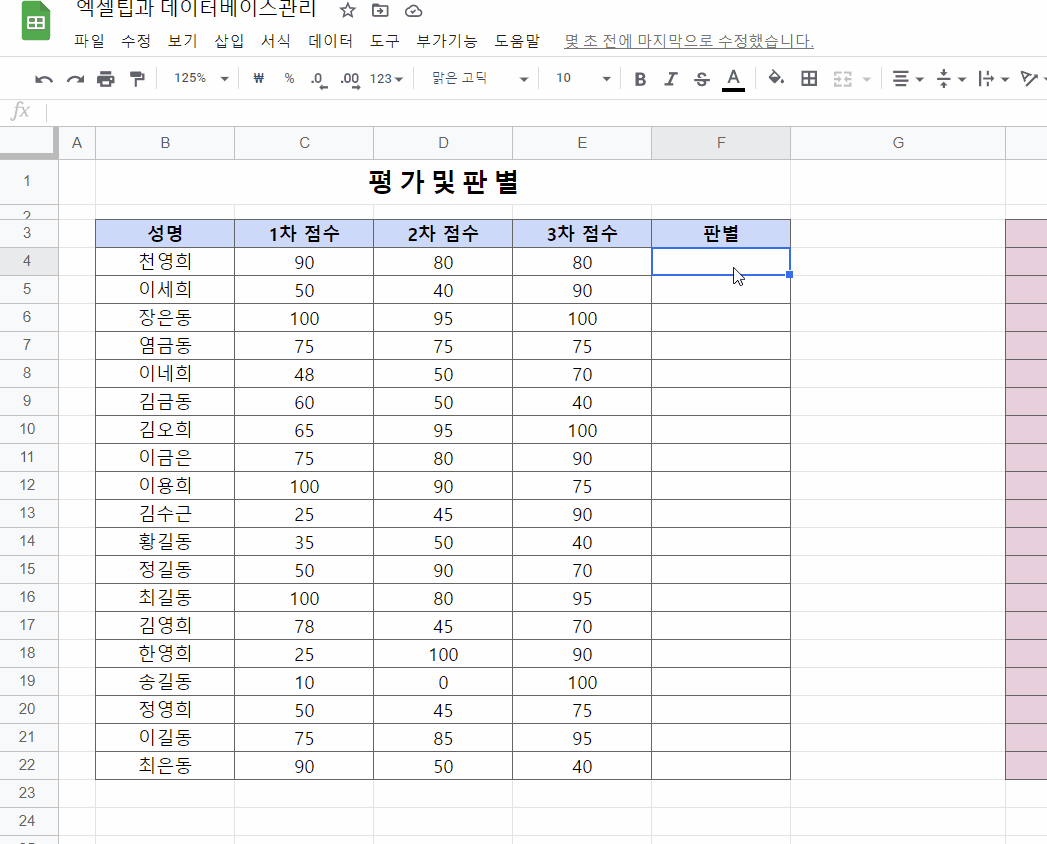The height and width of the screenshot is (844, 1047).
Task: Open Google Sheets home icon
Action: pyautogui.click(x=36, y=21)
